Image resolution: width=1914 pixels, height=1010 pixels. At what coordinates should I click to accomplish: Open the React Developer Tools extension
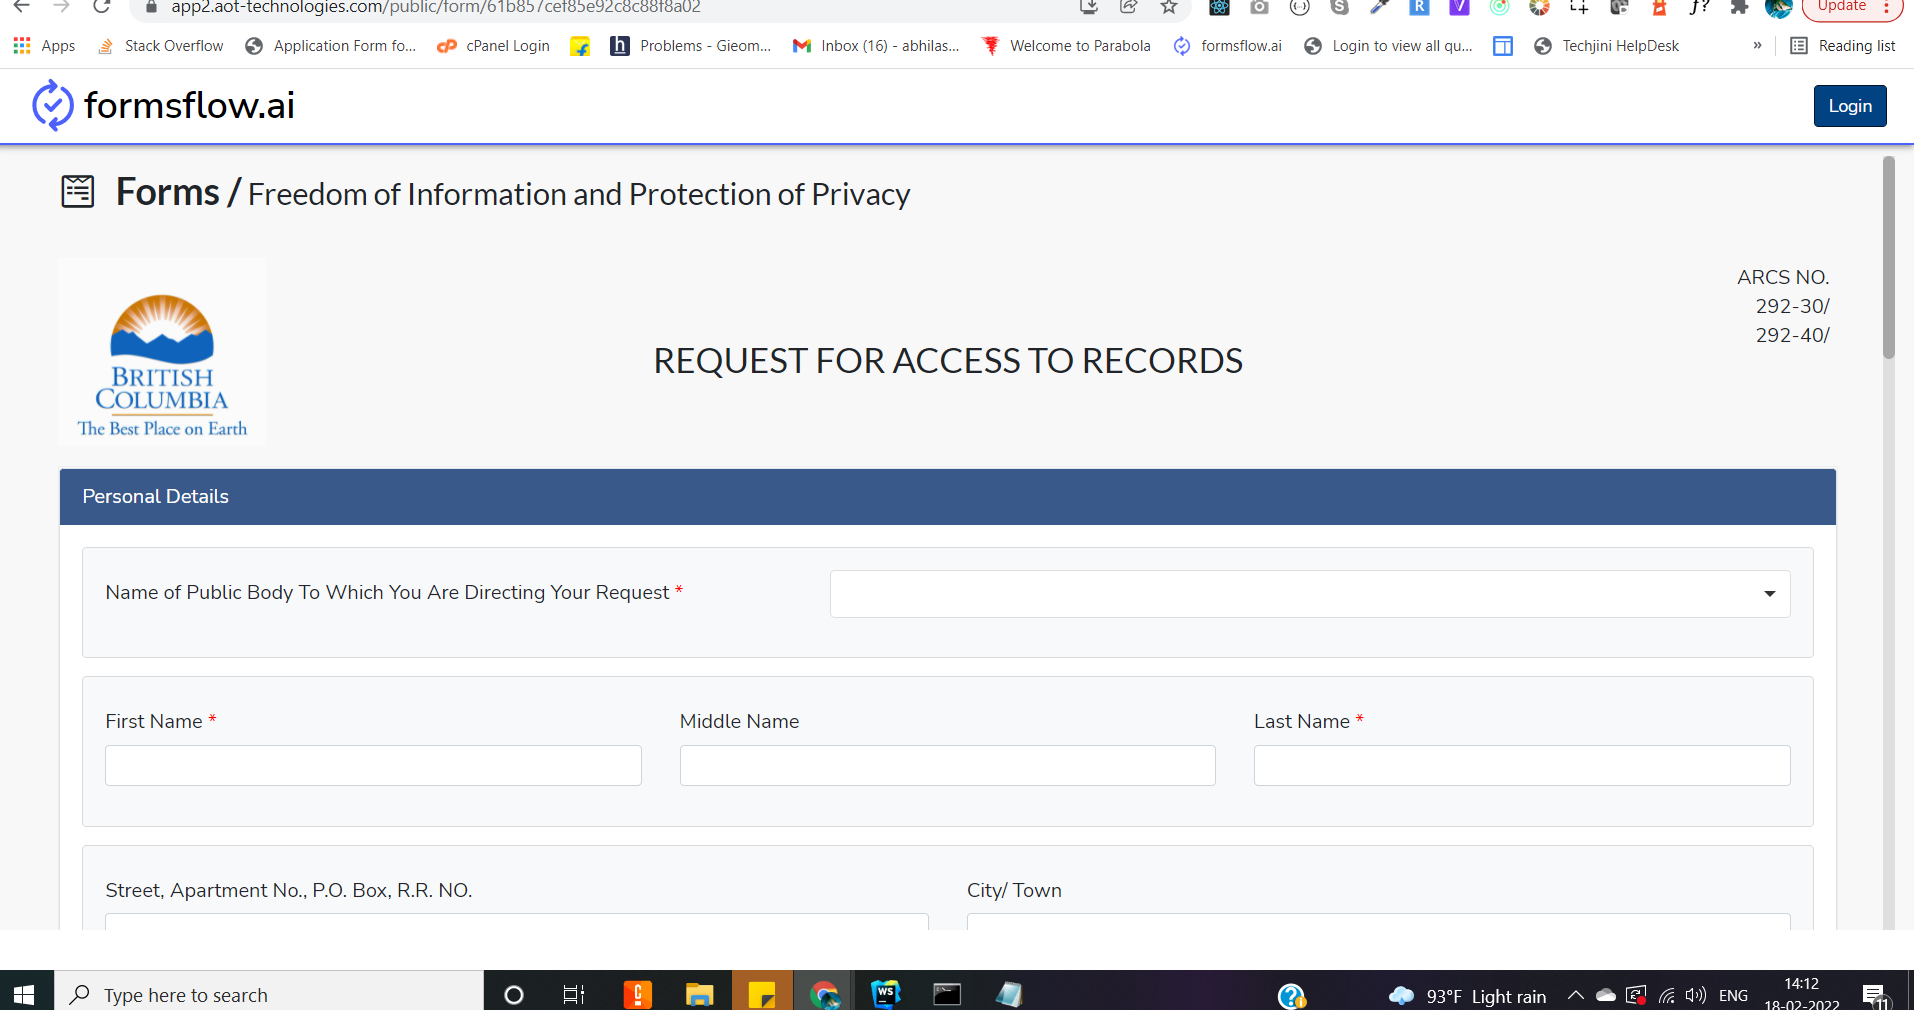pos(1219,8)
